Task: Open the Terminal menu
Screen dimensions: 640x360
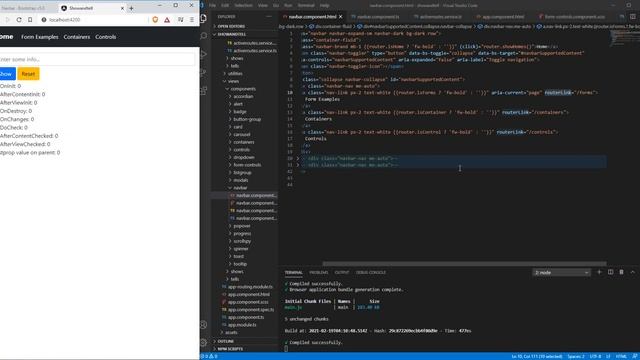Action: pyautogui.click(x=306, y=5)
